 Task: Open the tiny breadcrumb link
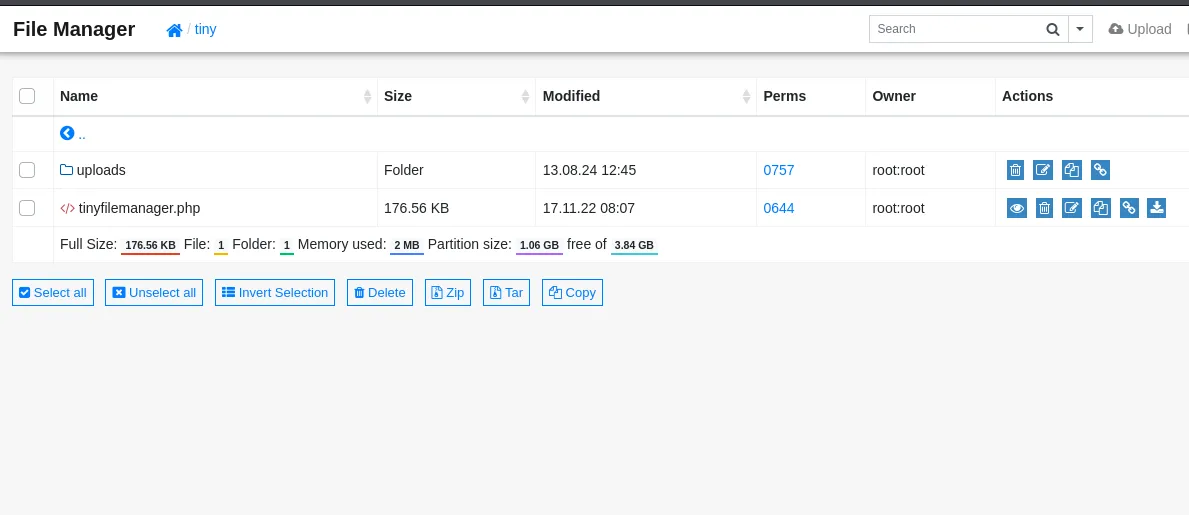coord(205,30)
